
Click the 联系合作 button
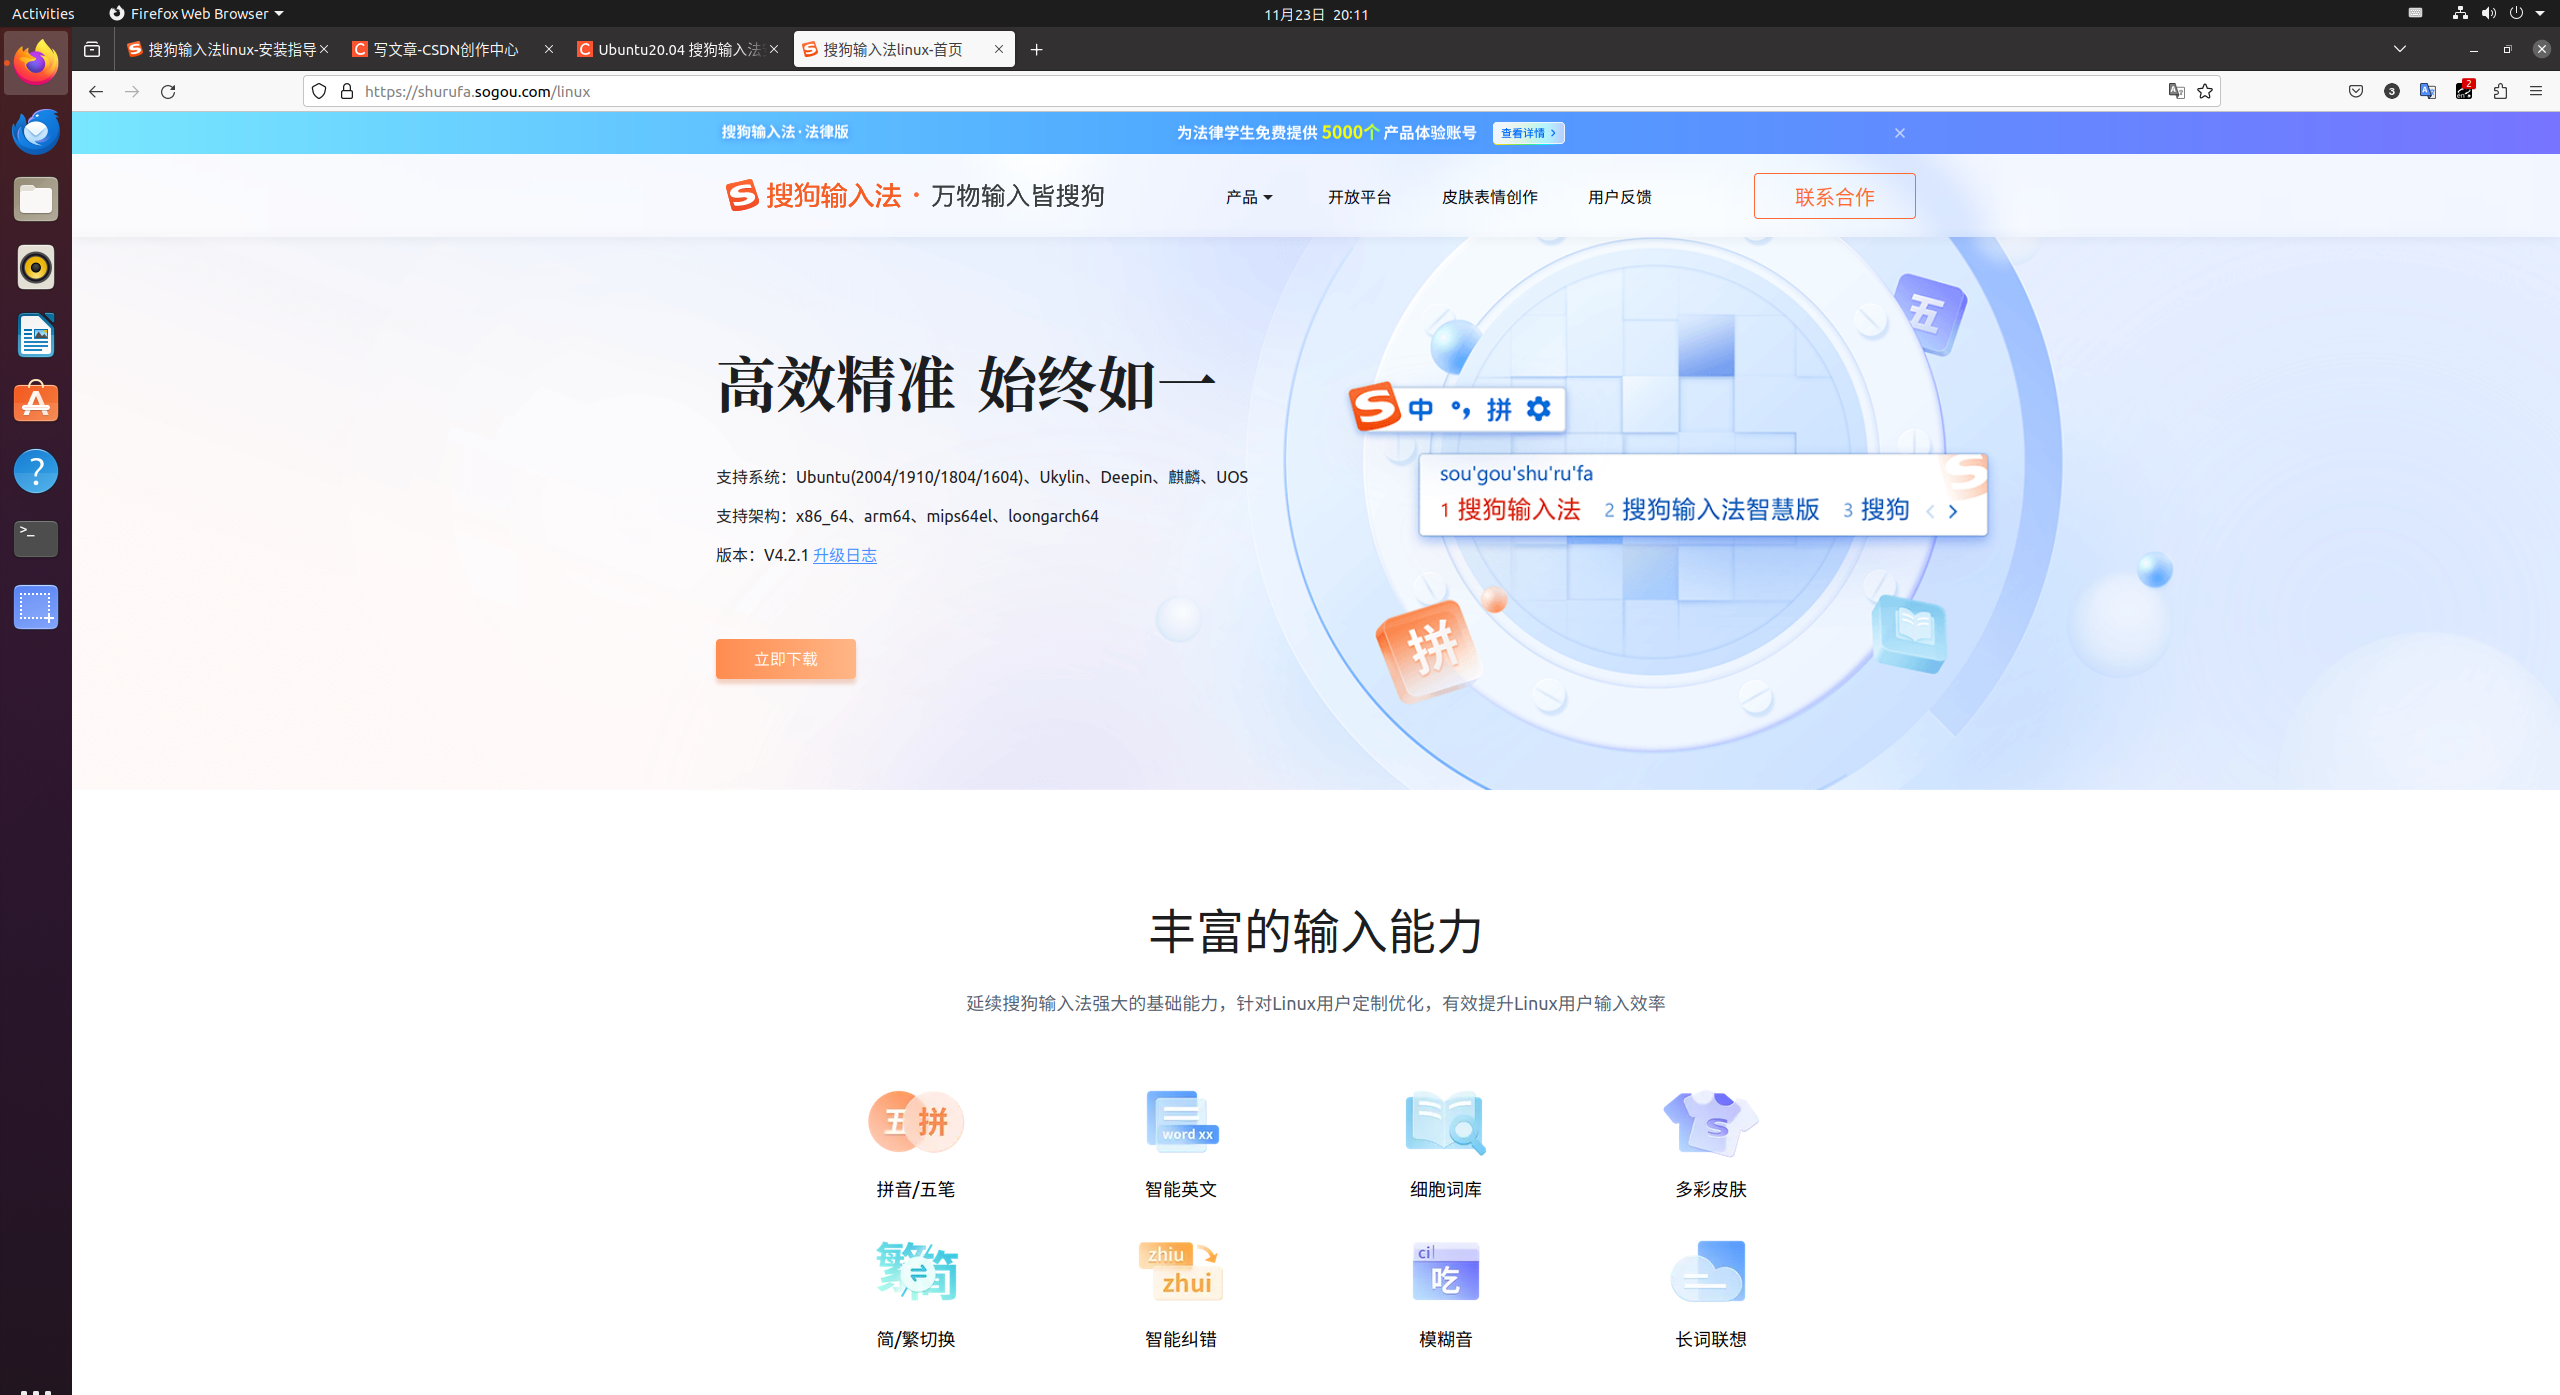point(1834,196)
